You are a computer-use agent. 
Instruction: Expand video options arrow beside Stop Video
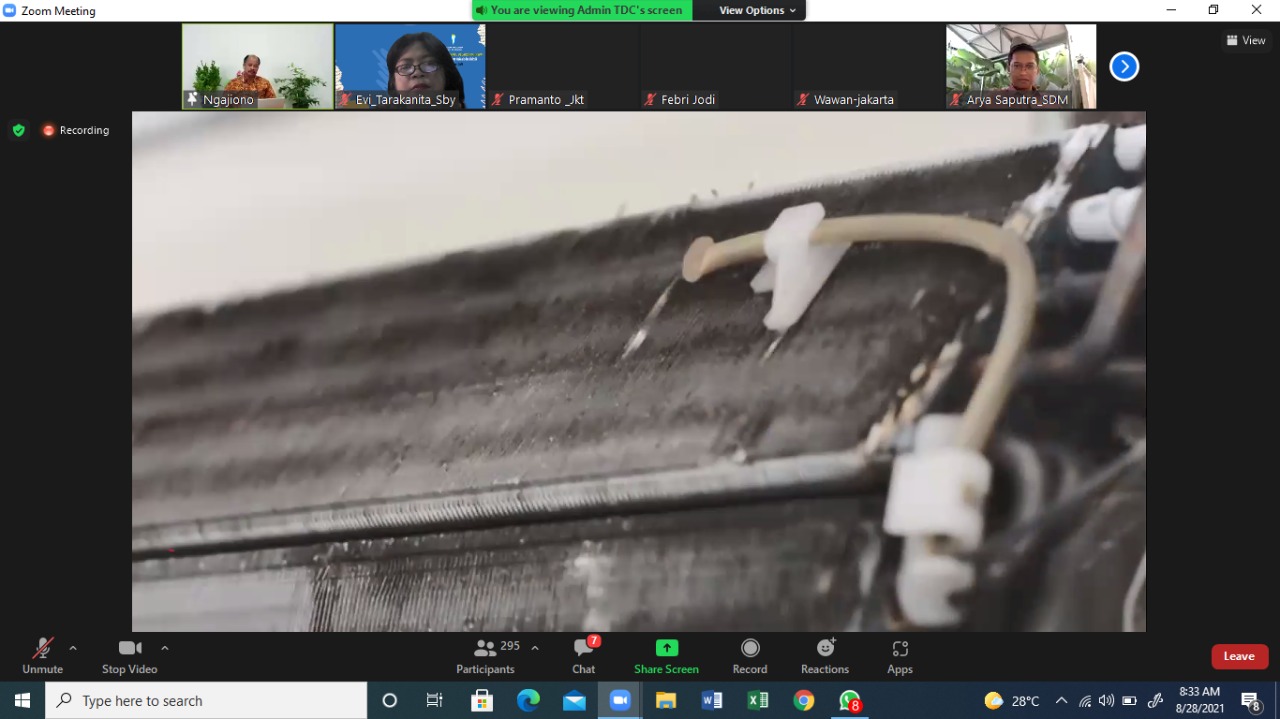point(165,648)
